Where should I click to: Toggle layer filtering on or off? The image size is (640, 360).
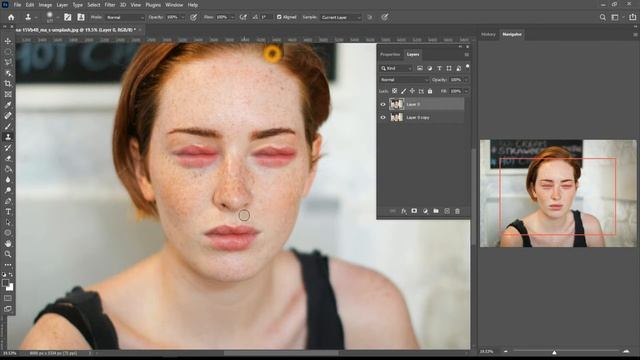coord(467,67)
